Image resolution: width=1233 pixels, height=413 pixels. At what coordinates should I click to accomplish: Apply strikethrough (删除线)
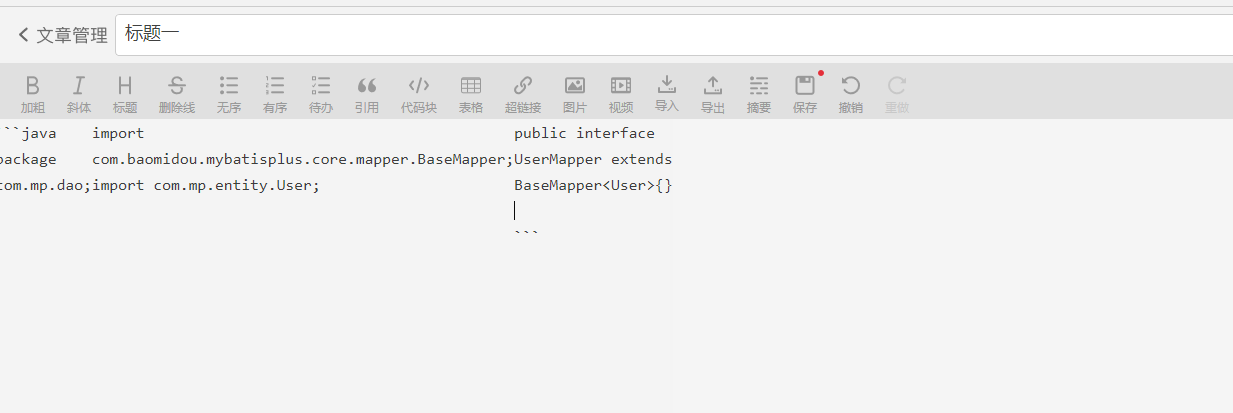click(x=177, y=95)
